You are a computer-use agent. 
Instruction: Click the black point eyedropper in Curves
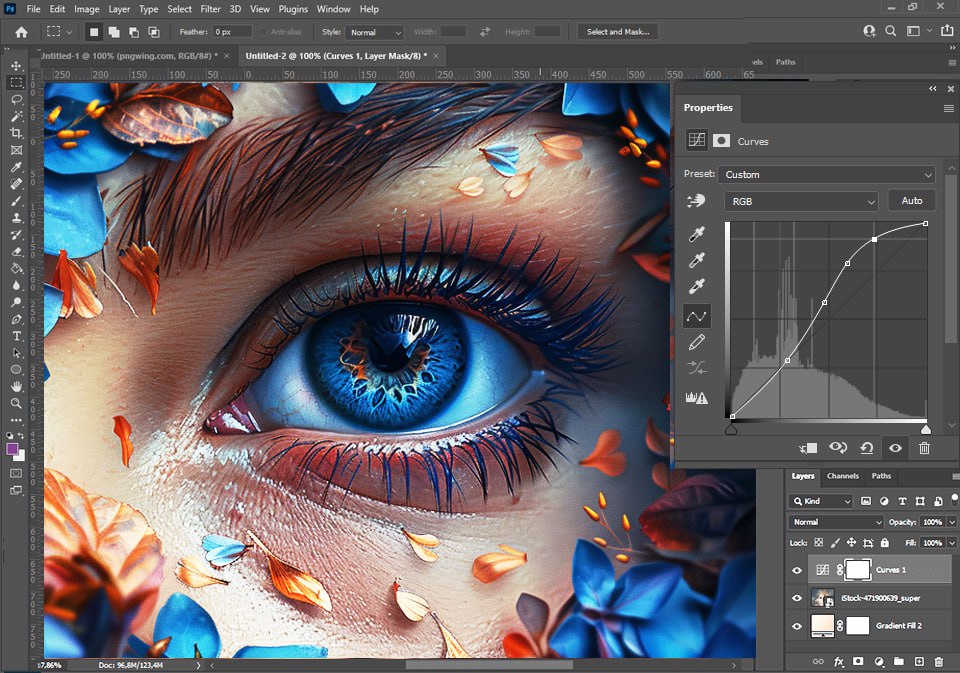point(697,234)
